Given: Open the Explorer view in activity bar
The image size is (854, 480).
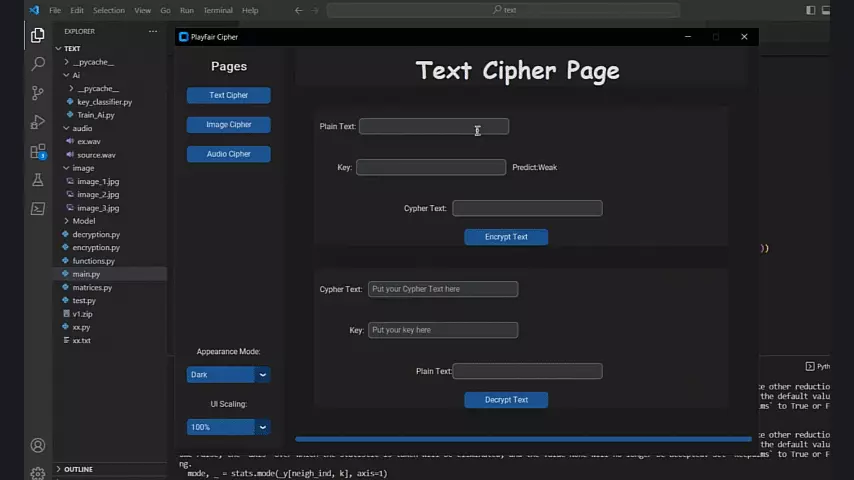Looking at the screenshot, I should [38, 35].
